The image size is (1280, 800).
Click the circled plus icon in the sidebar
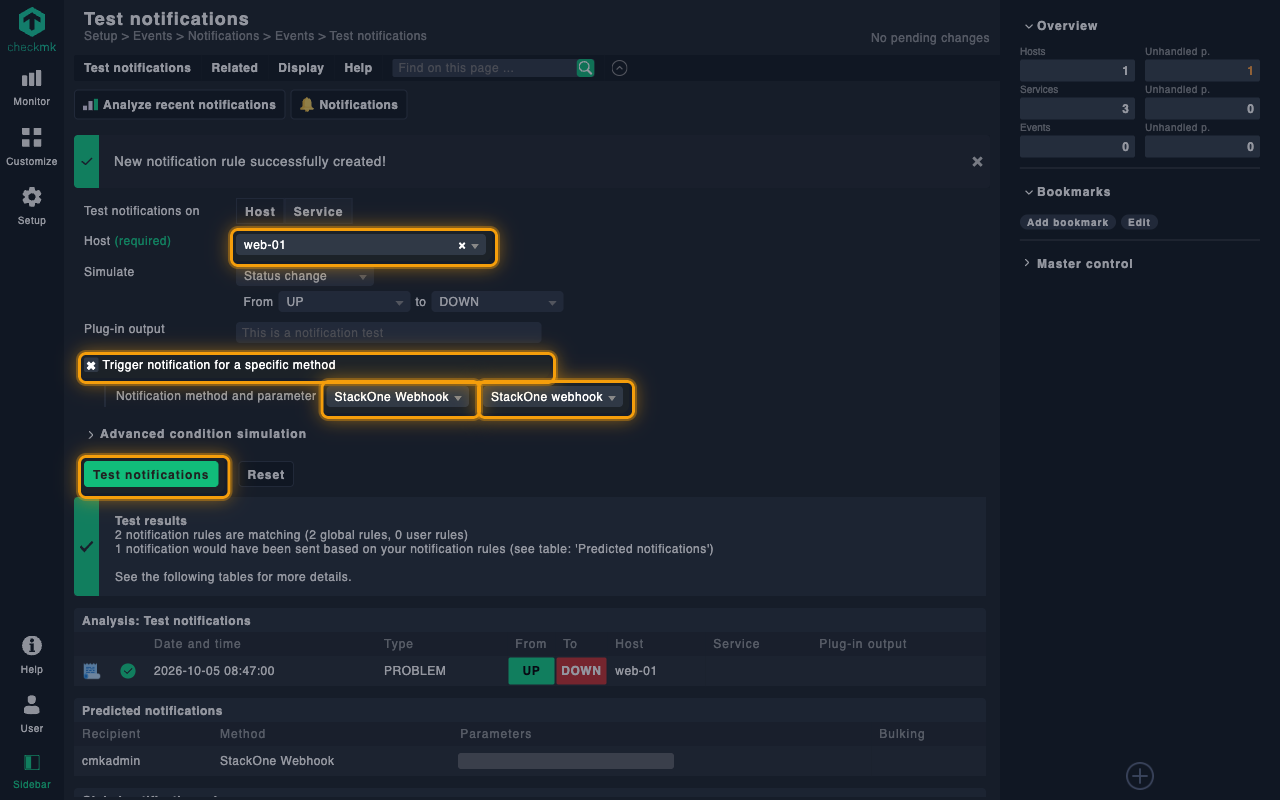click(x=1140, y=775)
